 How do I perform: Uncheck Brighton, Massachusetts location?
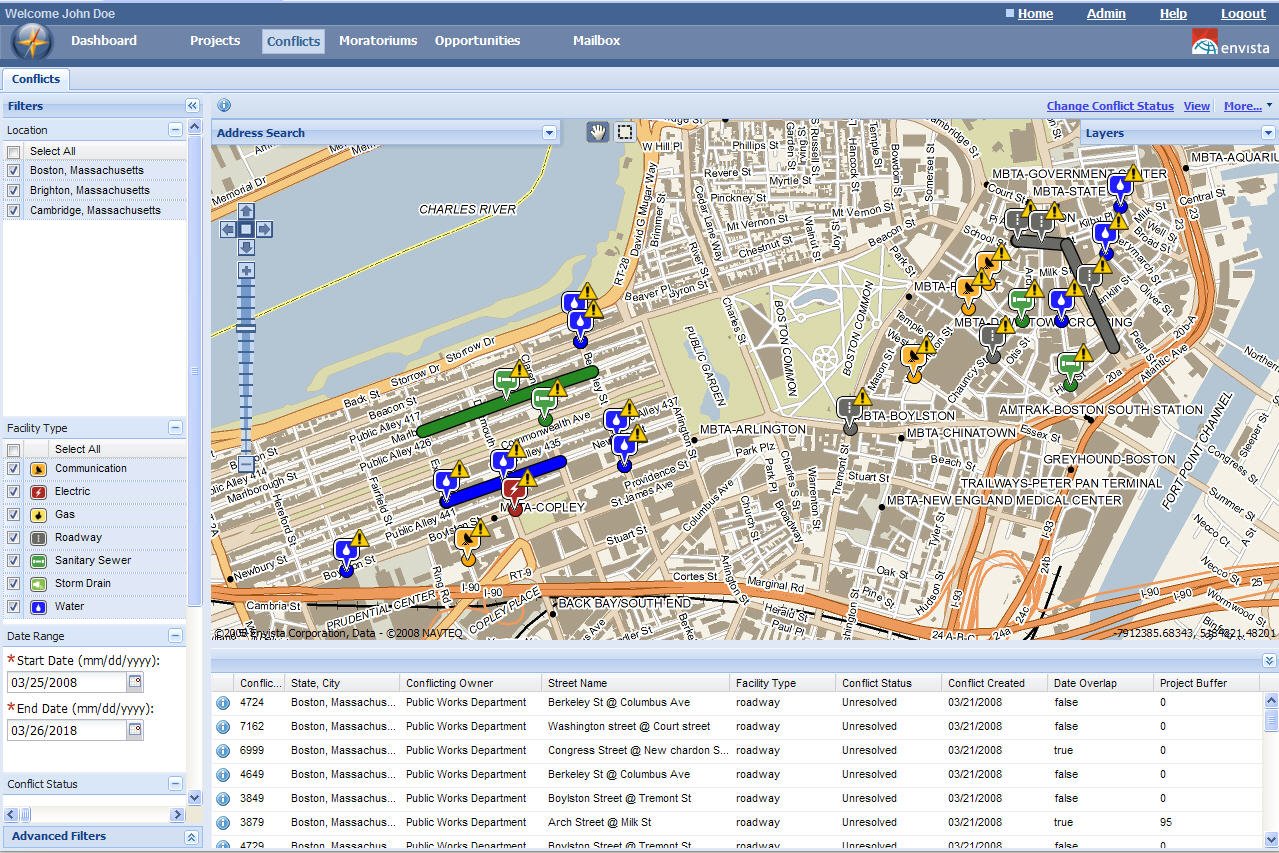click(x=14, y=191)
